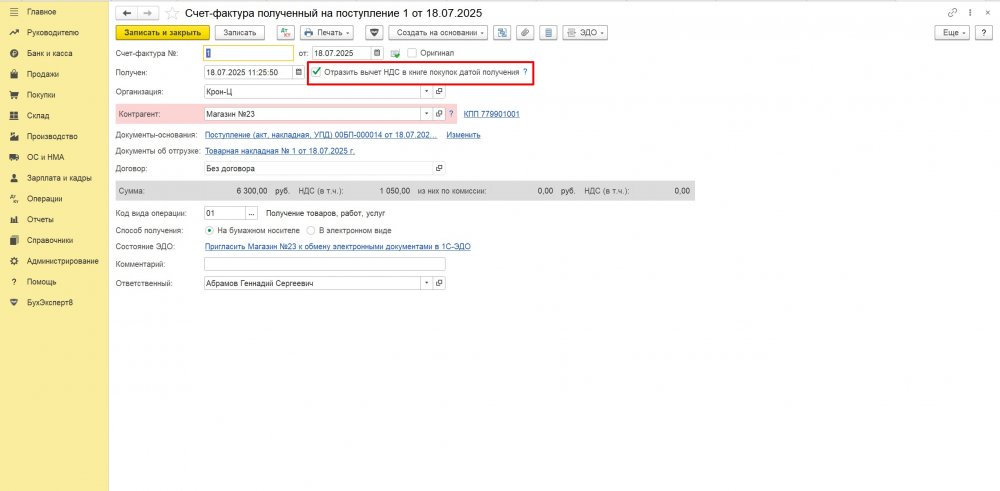The height and width of the screenshot is (491, 1000).
Task: Open Продажи section in sidebar
Action: click(x=43, y=74)
